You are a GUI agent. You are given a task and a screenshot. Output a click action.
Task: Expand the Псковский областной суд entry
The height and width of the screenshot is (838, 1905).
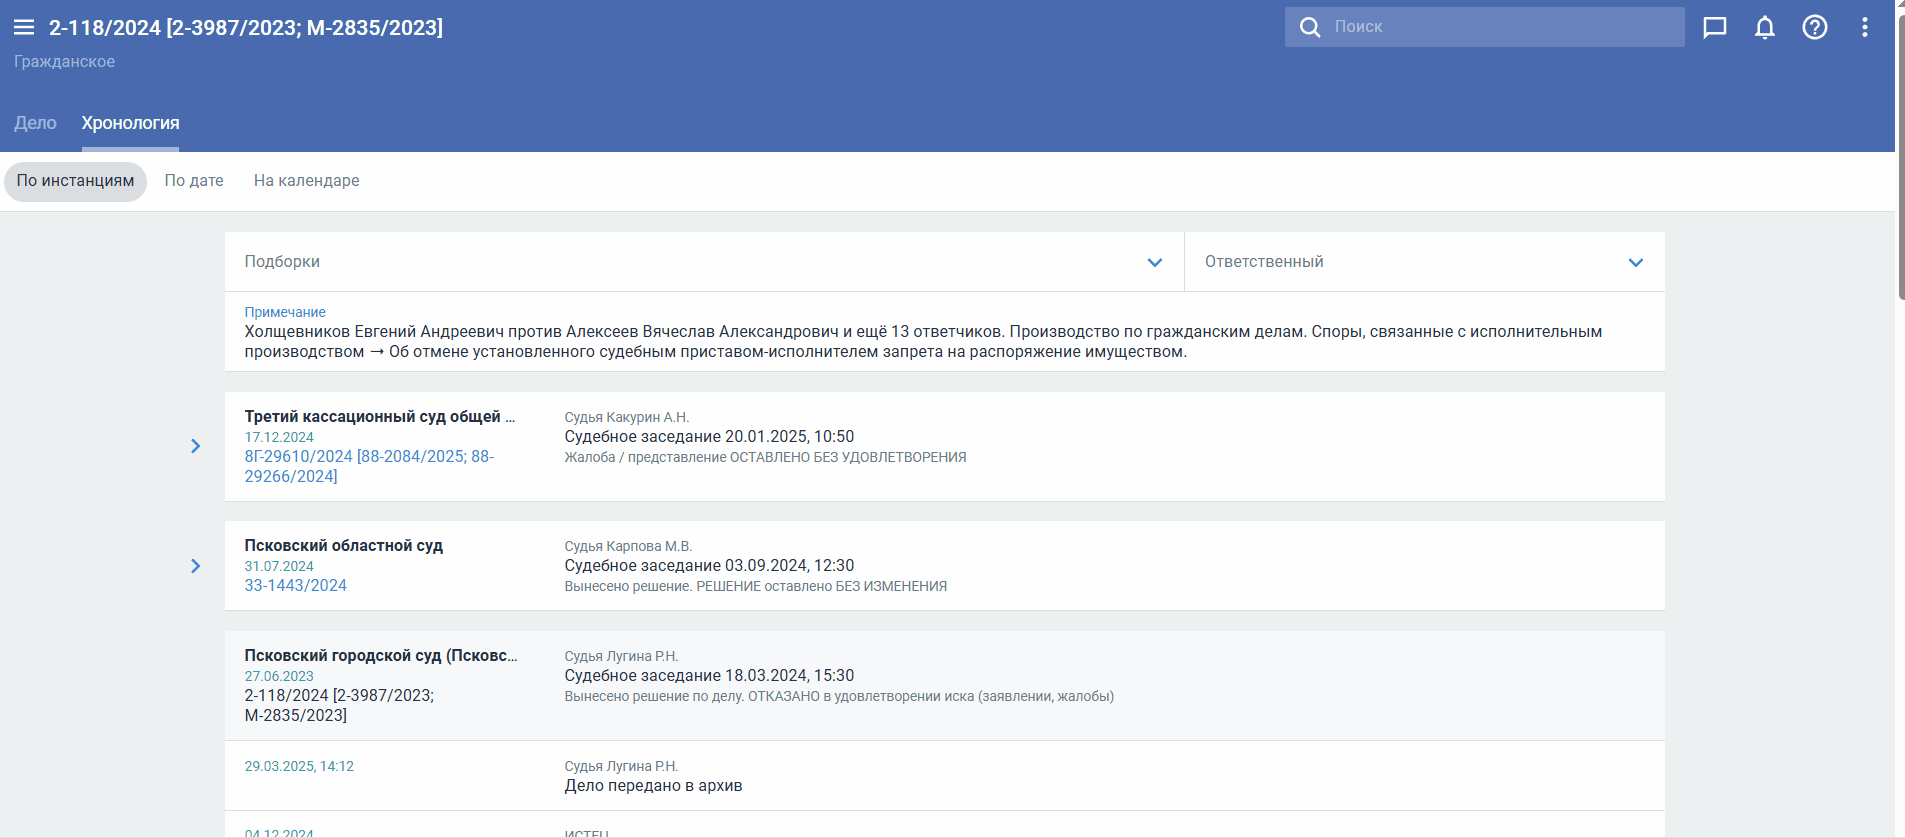click(196, 566)
